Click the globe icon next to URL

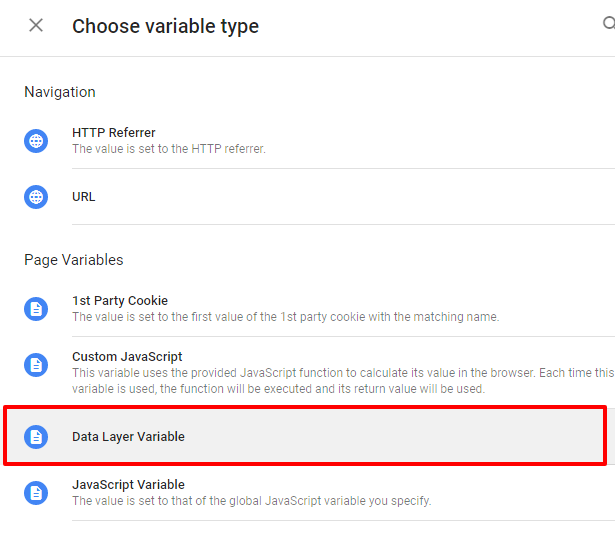point(36,197)
